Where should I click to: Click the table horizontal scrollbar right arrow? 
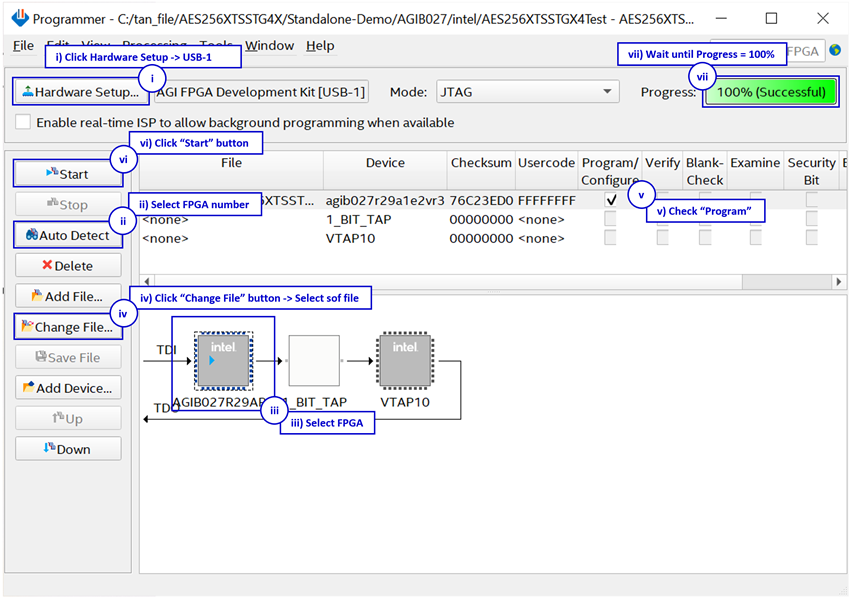(839, 281)
